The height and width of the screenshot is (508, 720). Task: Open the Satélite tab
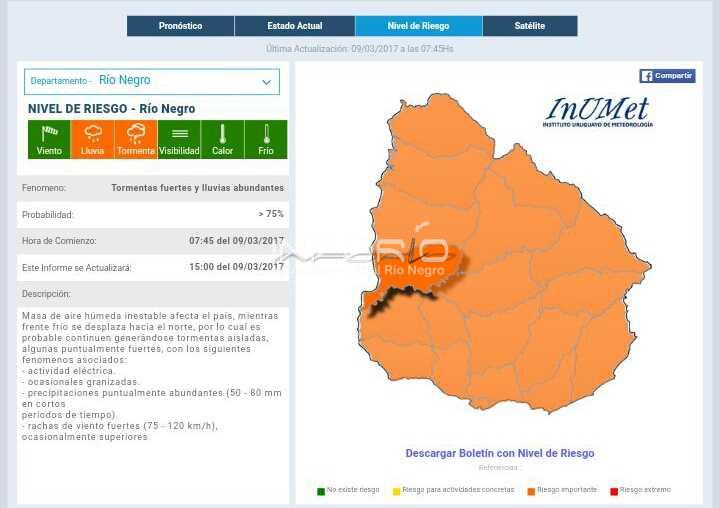(x=530, y=26)
